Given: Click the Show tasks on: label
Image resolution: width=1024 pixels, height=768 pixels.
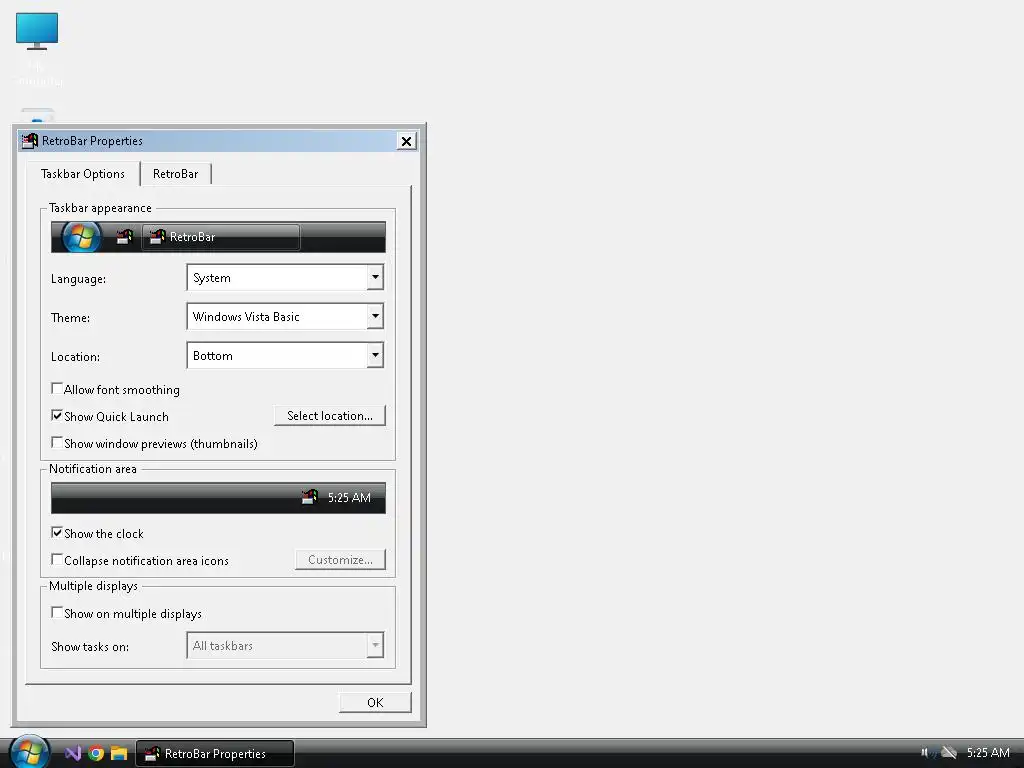Looking at the screenshot, I should [x=90, y=647].
